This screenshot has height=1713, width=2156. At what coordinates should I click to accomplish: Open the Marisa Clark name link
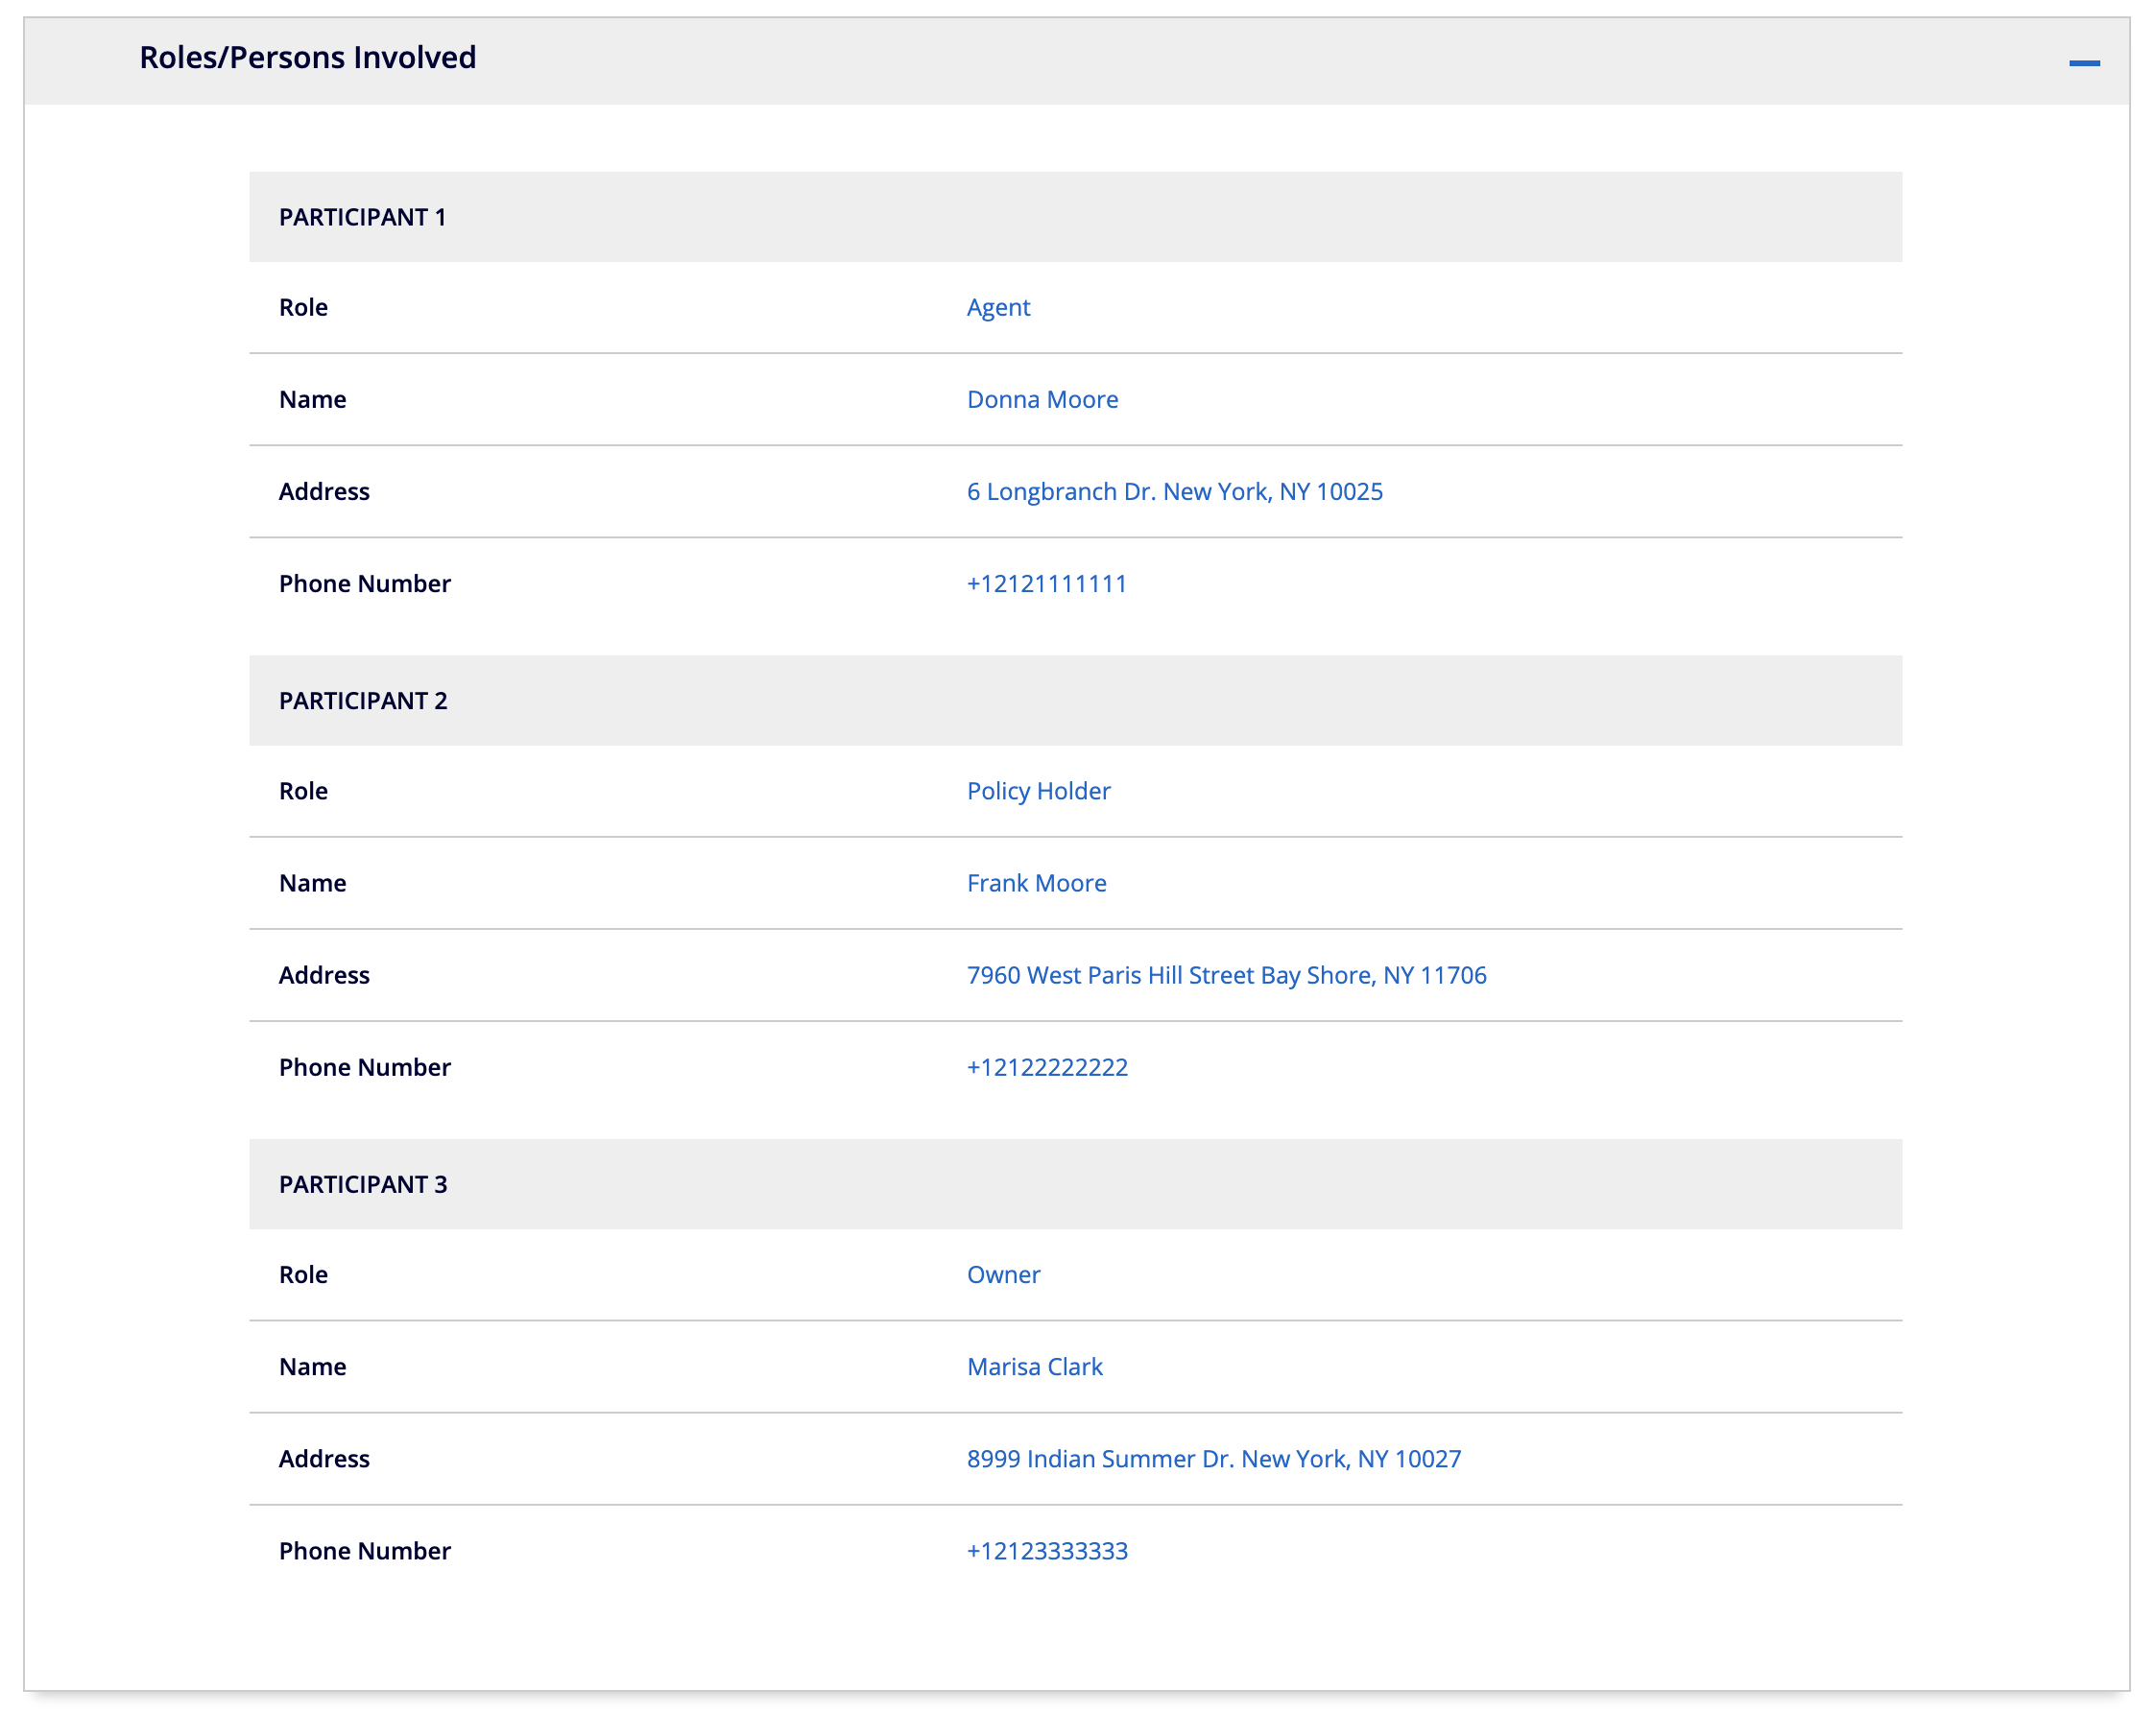1033,1365
